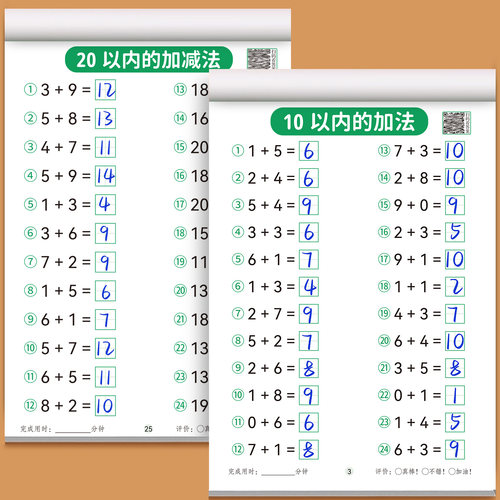
Task: Click the answer box for 4 + 7
Action: point(105,147)
